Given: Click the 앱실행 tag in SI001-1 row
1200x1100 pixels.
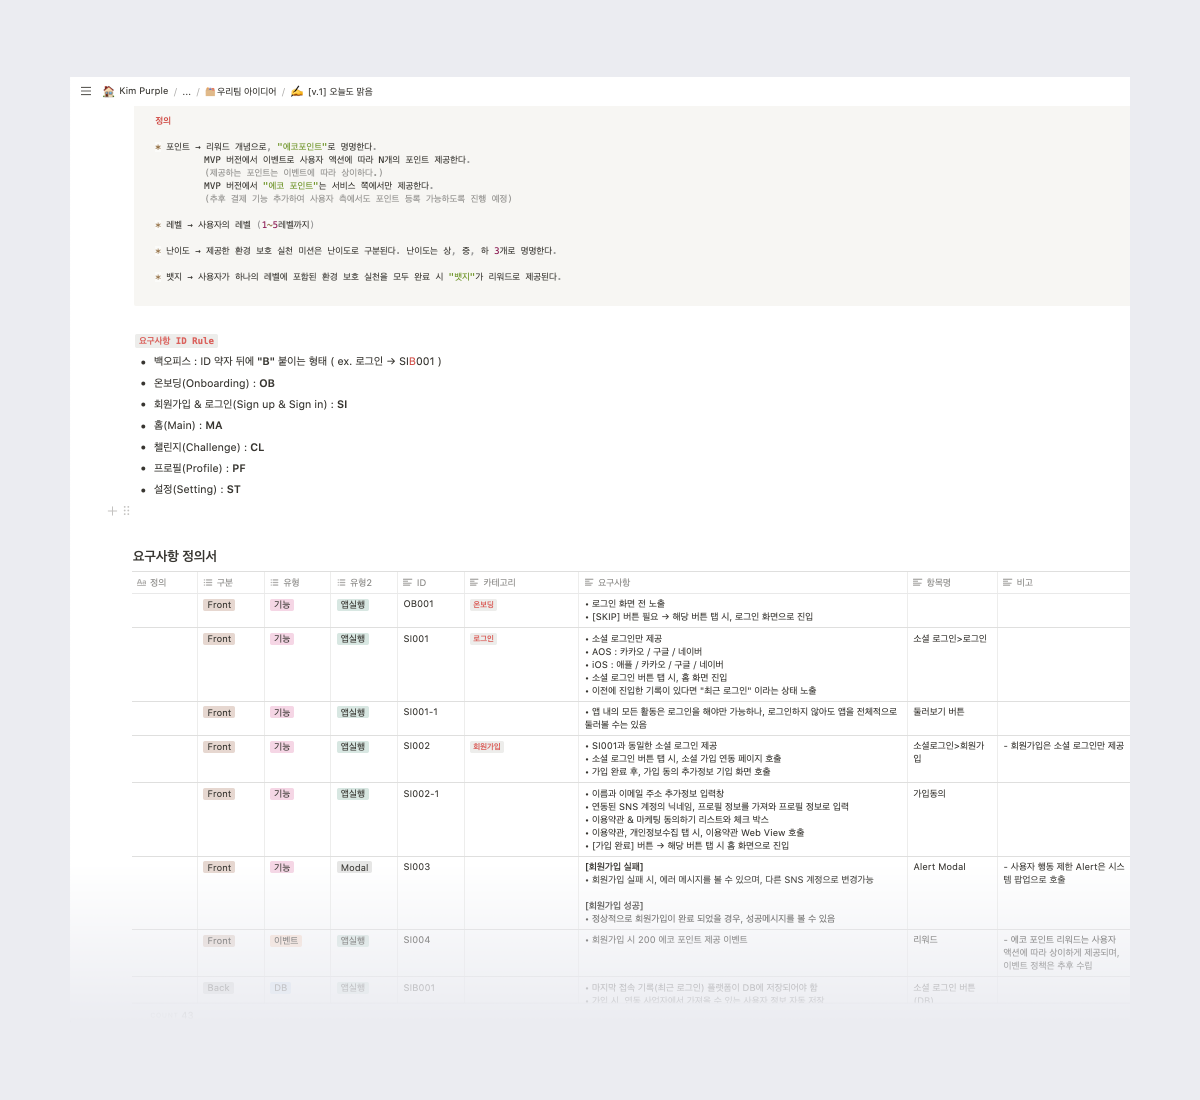Looking at the screenshot, I should (x=353, y=713).
